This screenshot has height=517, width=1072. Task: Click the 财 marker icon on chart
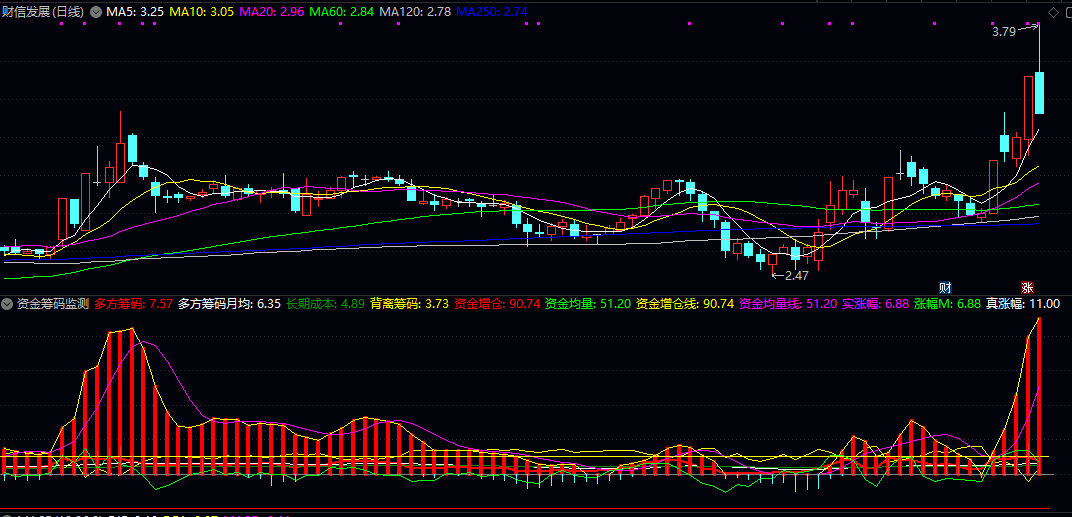(945, 286)
